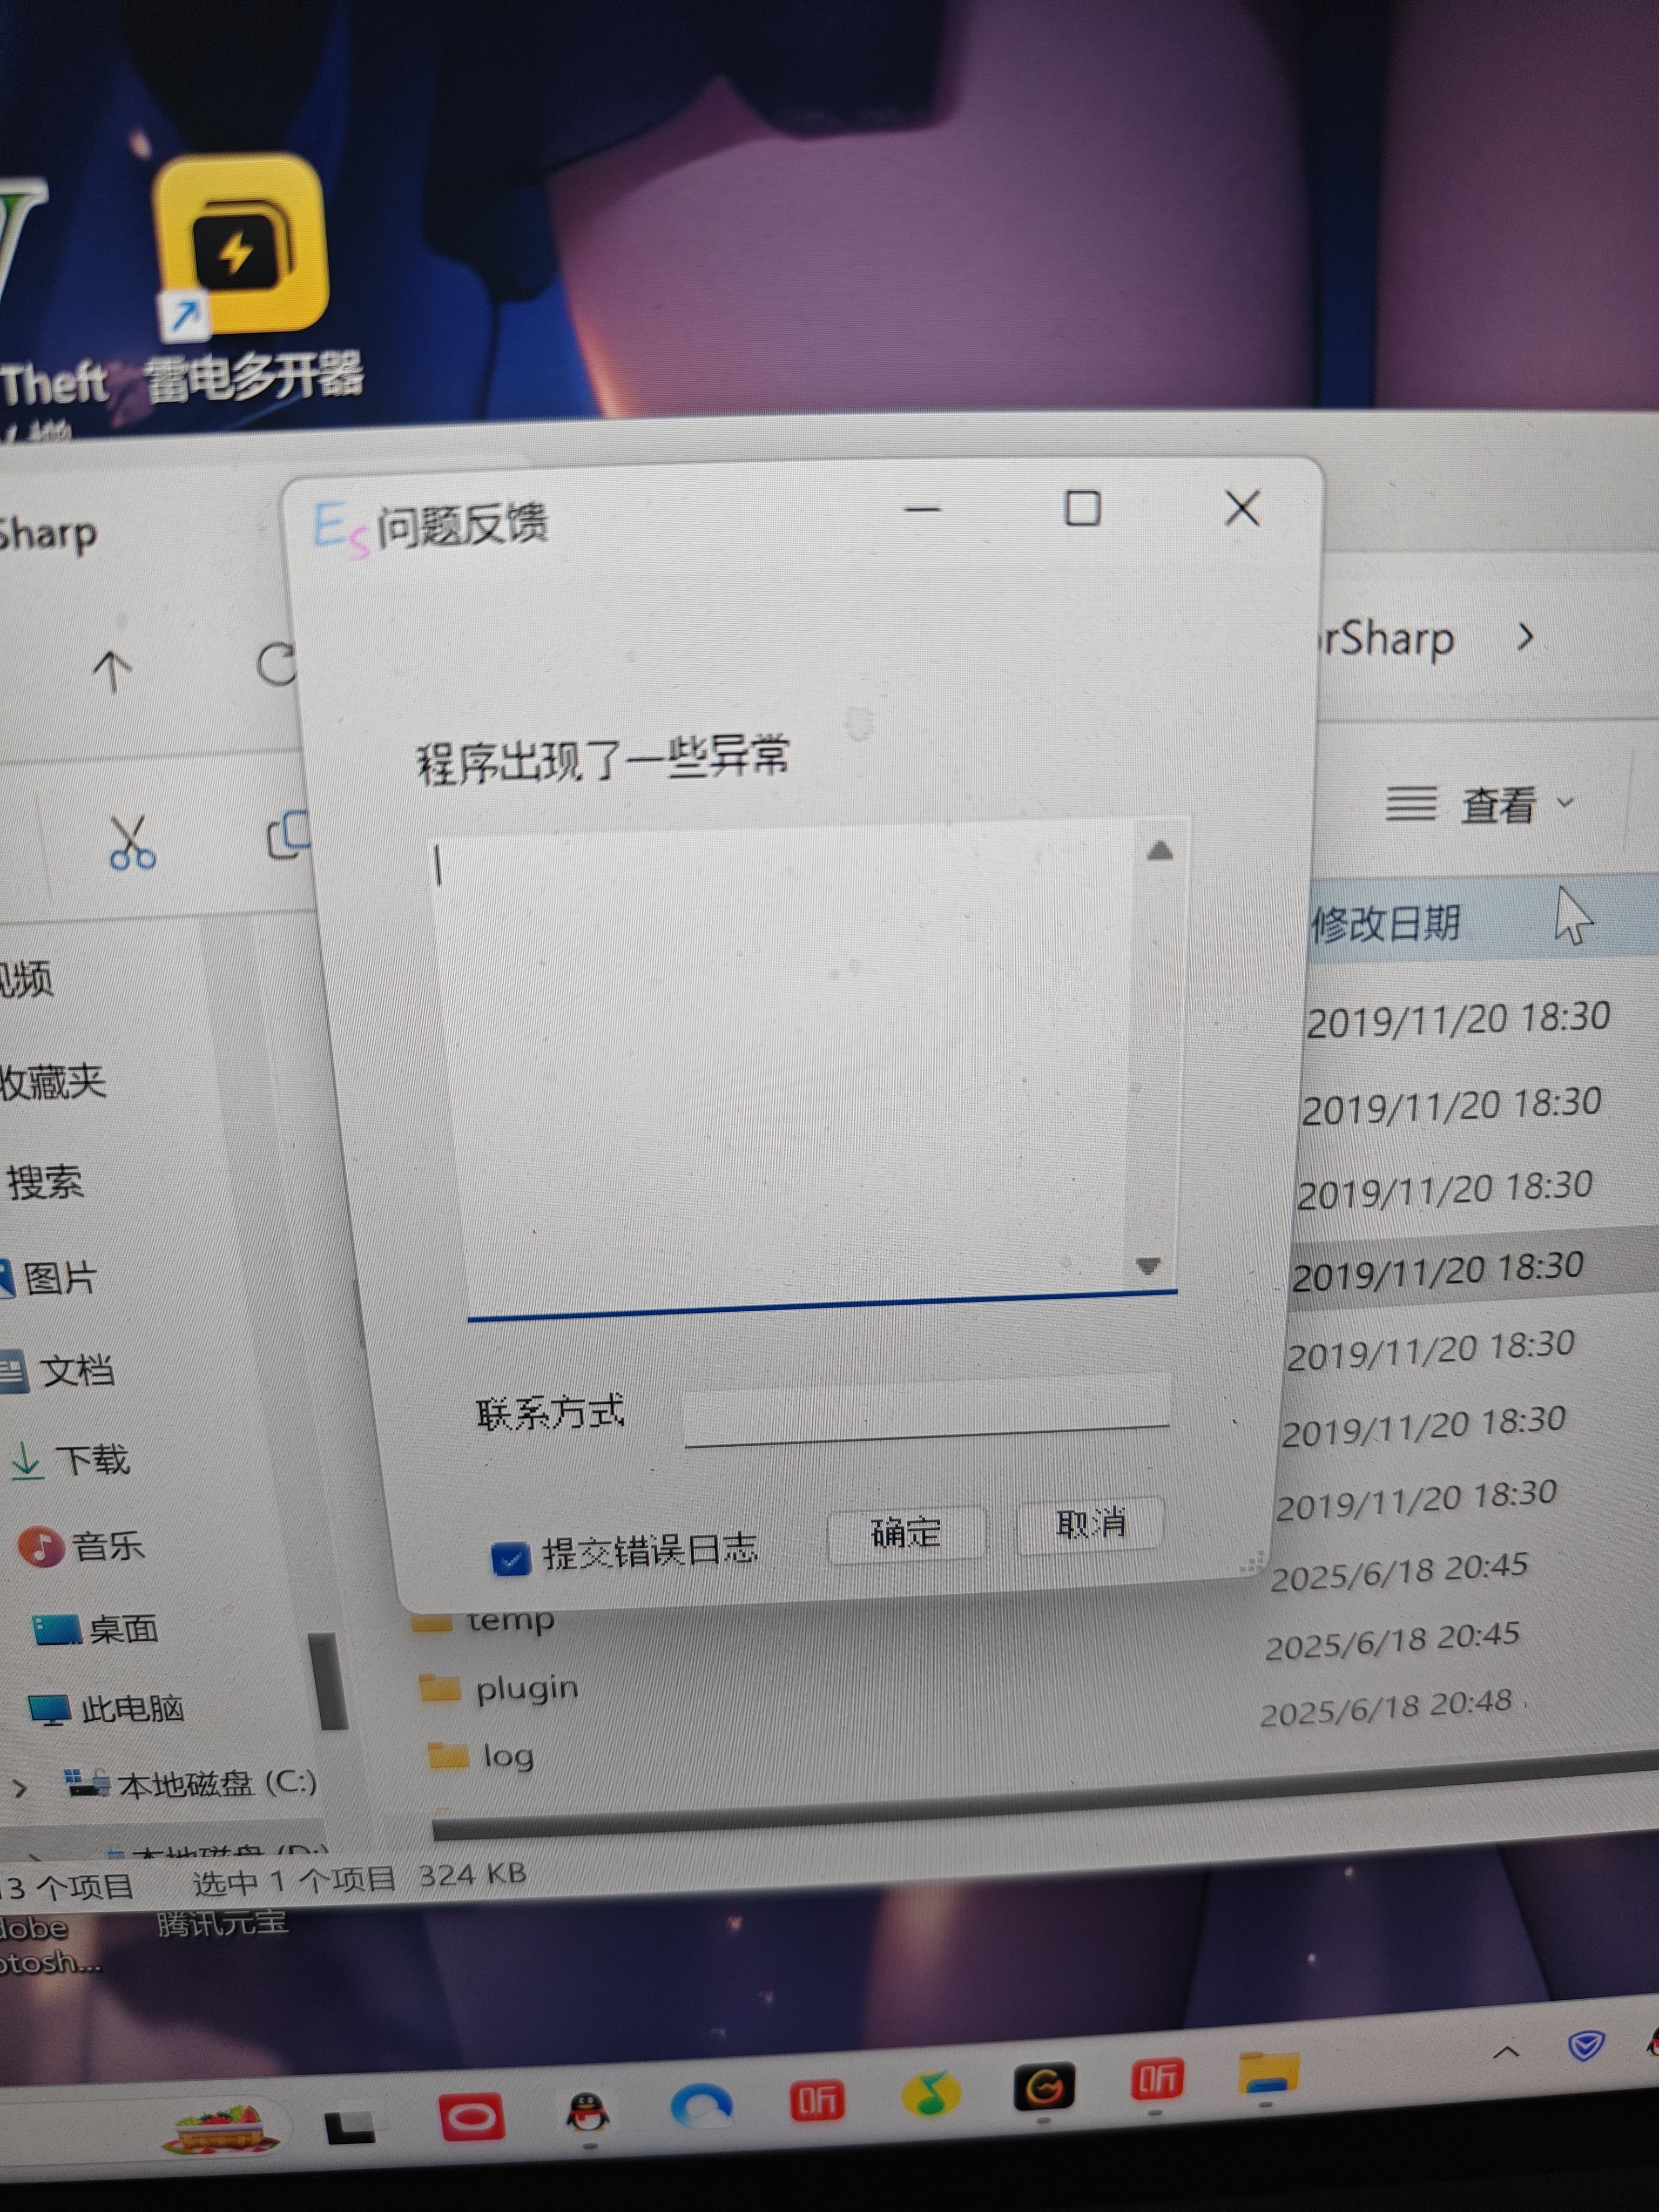Select 桌面 in Explorer sidebar
Image resolution: width=1659 pixels, height=2212 pixels.
96,1629
